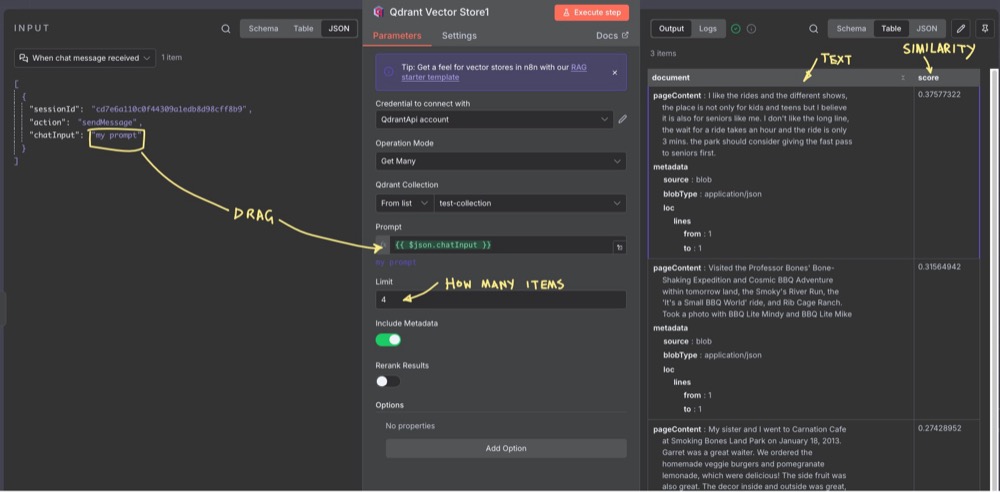
Task: Click the Qdrant Vector Store node icon
Action: 378,11
